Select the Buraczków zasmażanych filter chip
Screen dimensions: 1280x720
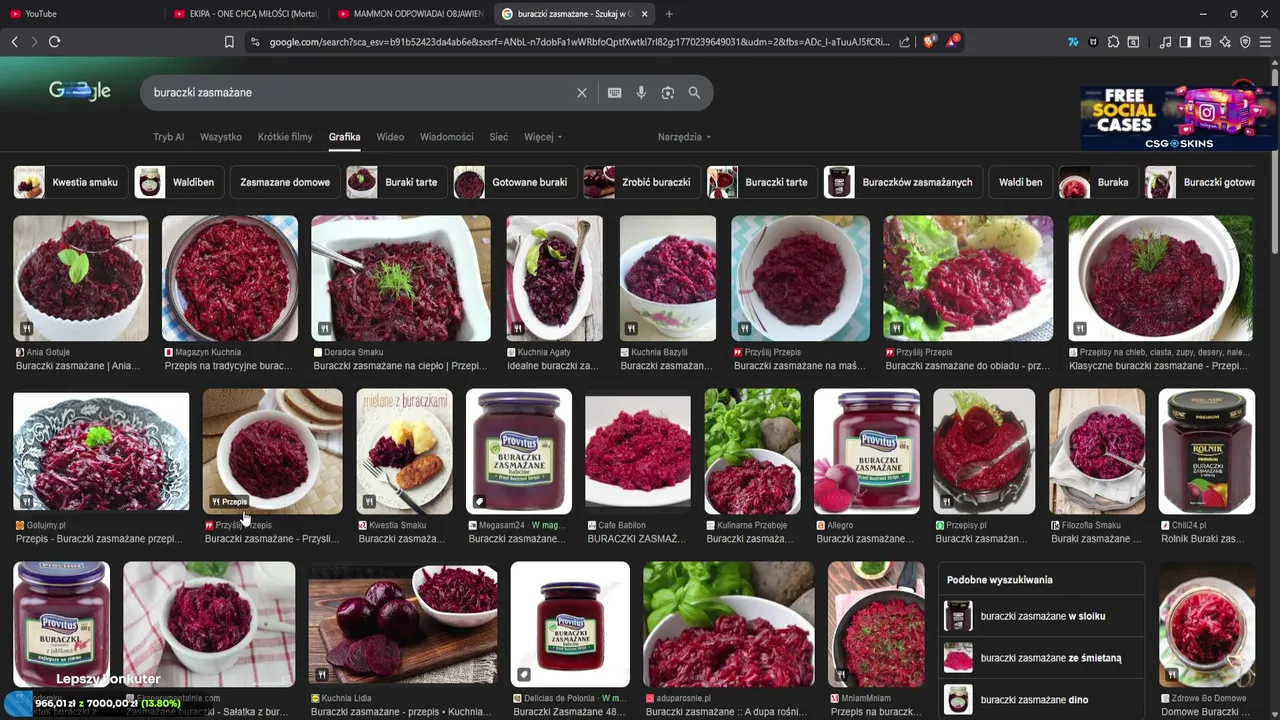[903, 182]
